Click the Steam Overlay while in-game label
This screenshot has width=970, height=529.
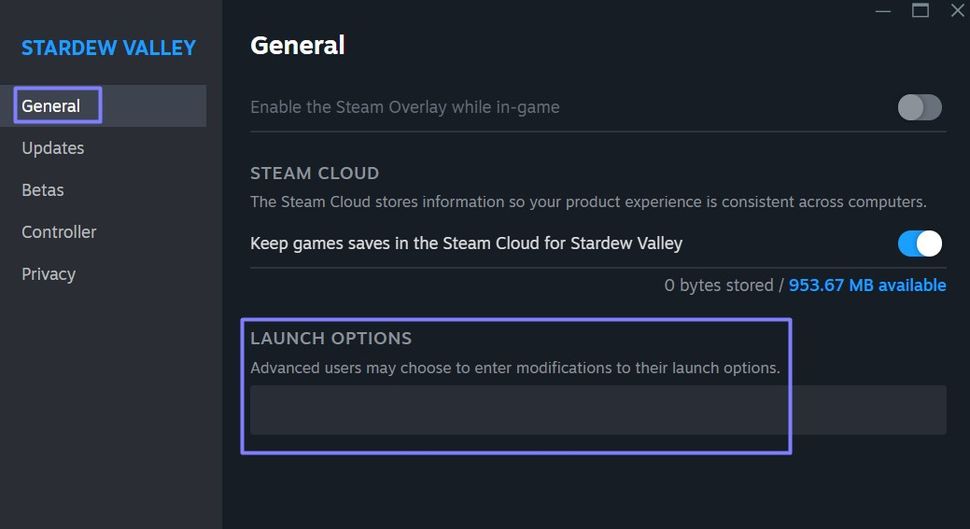coord(405,107)
